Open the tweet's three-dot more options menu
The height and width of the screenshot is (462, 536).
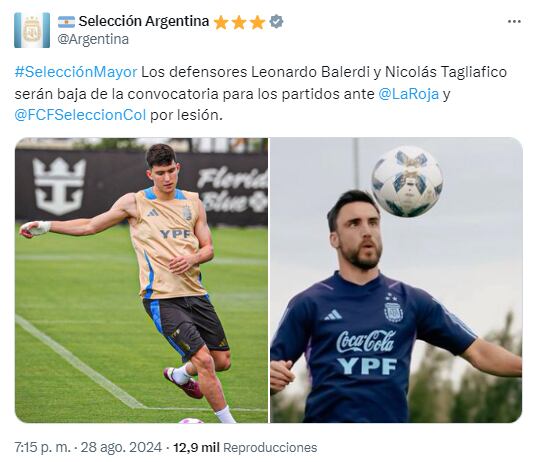[x=514, y=22]
